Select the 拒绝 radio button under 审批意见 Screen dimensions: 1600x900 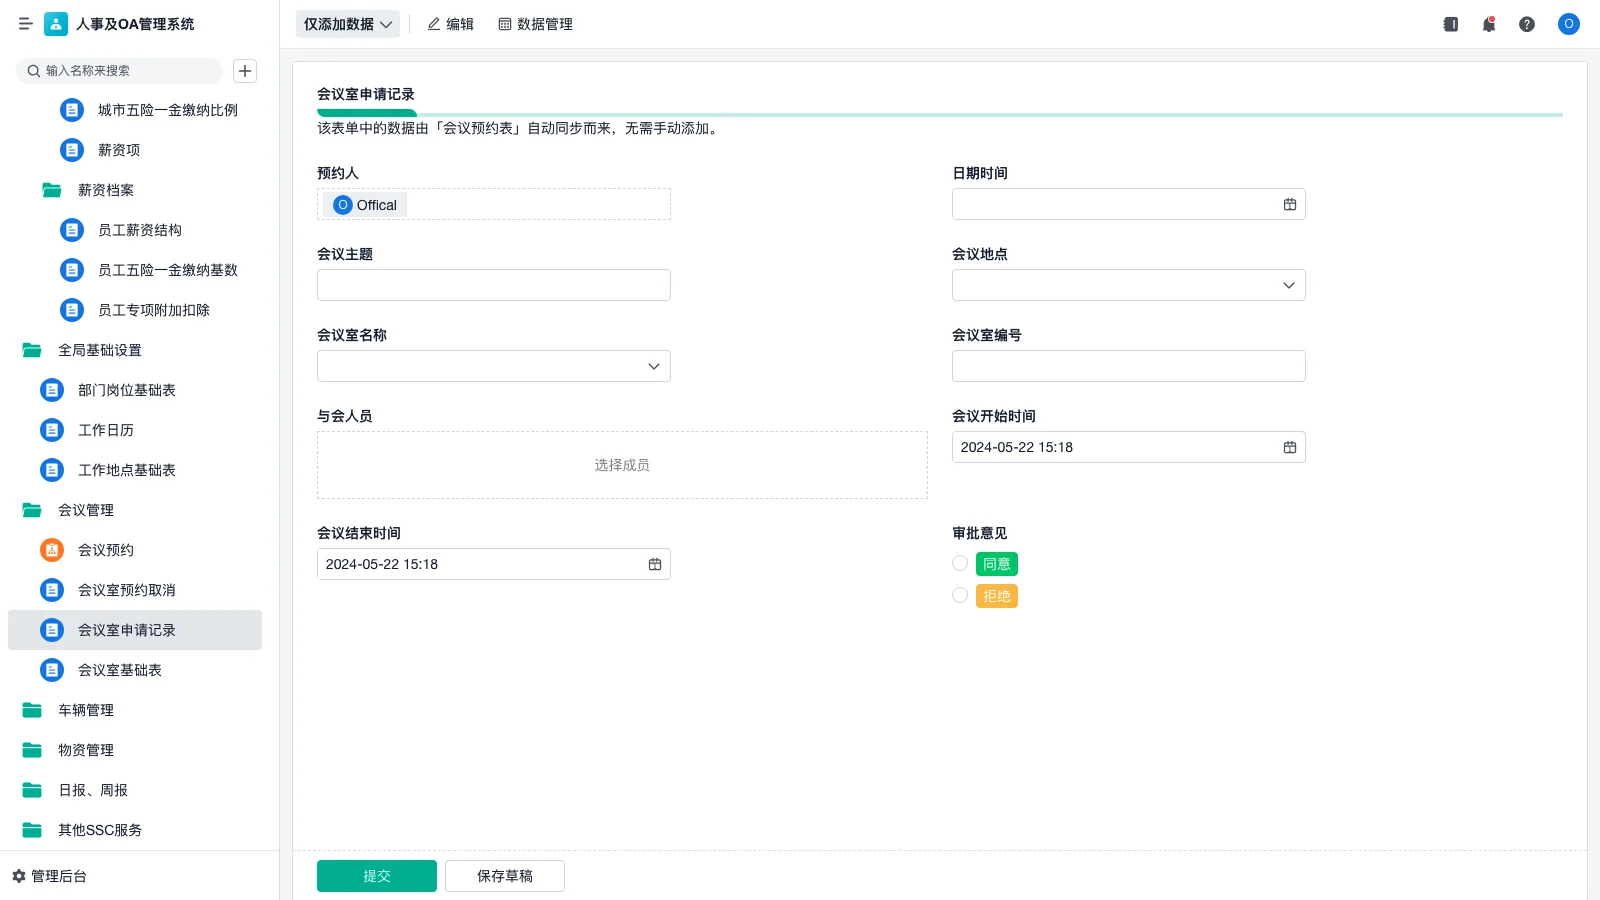click(x=960, y=595)
